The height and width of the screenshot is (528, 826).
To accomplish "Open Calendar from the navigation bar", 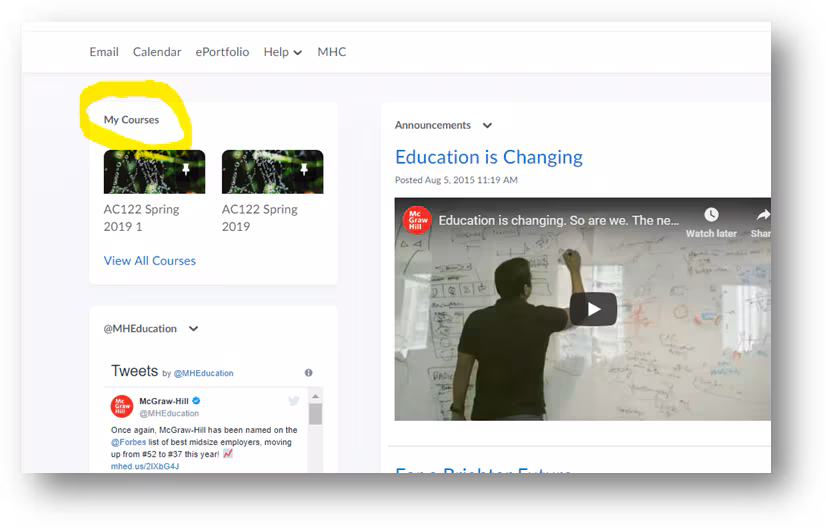I will coord(157,52).
